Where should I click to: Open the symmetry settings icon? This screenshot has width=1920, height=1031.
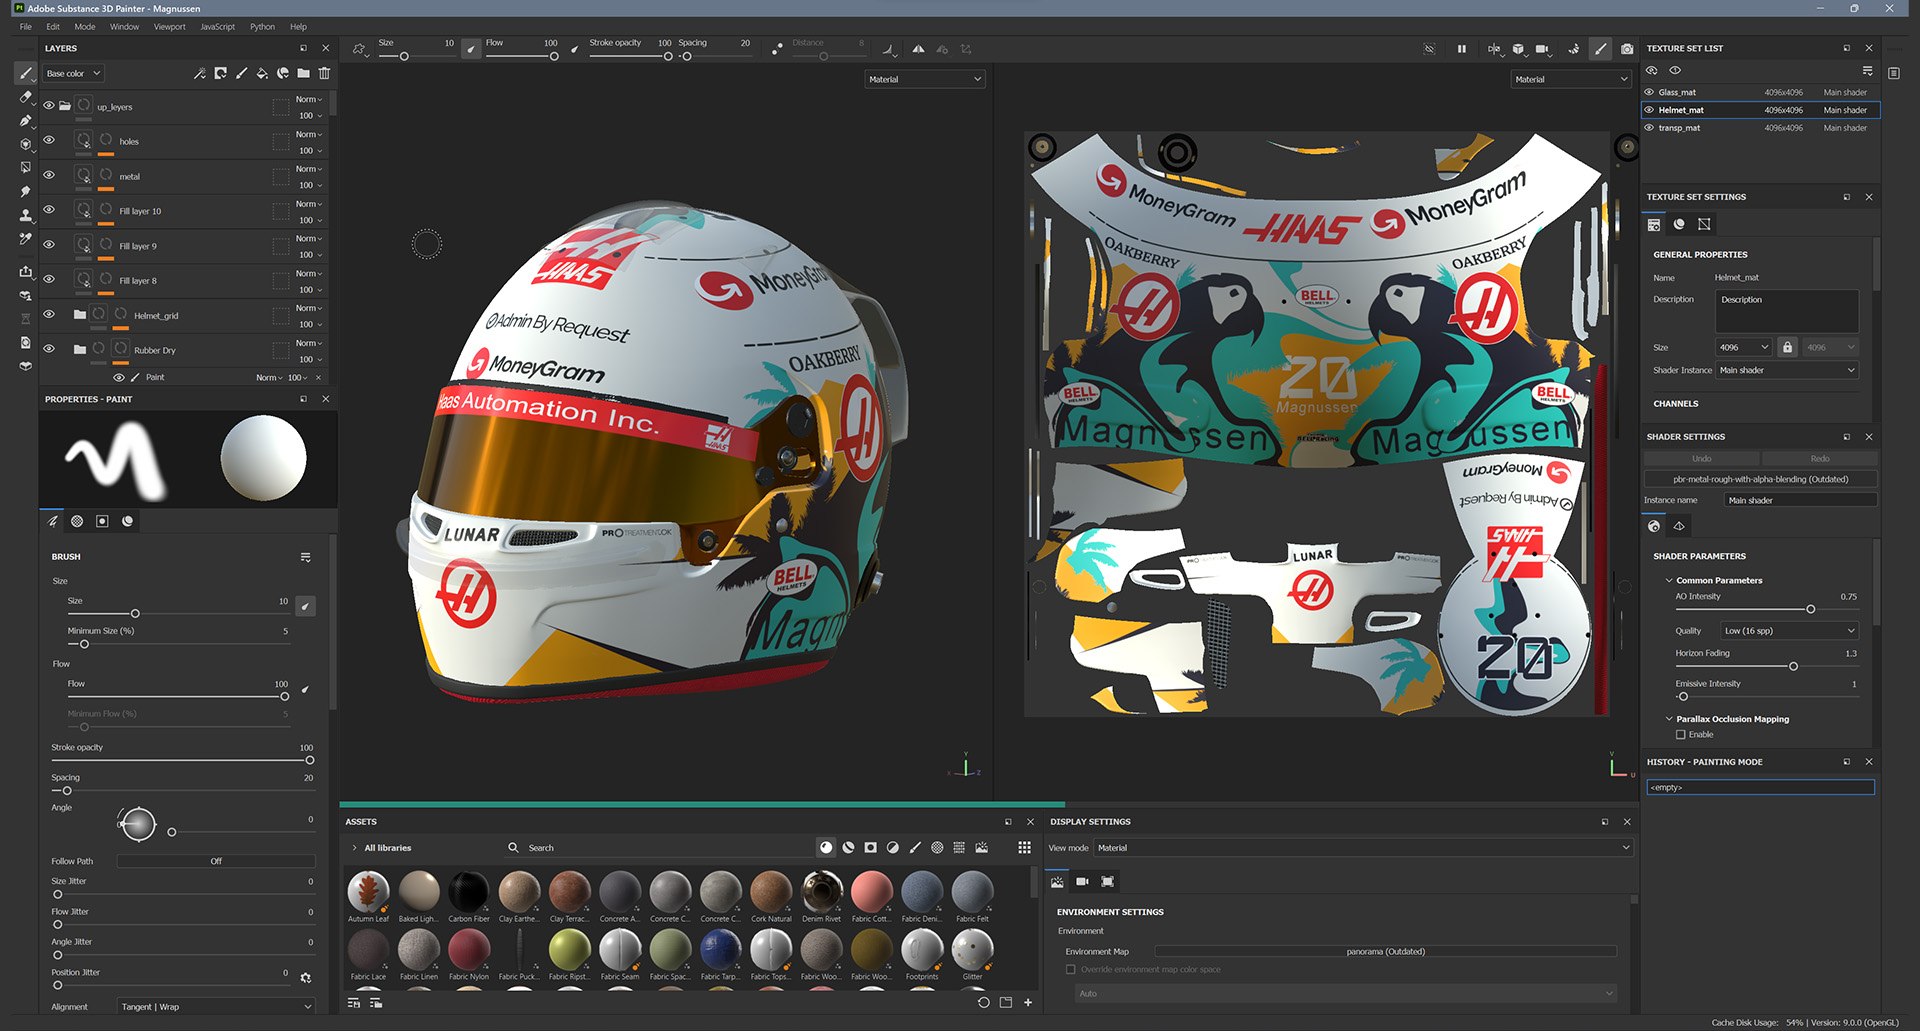(1494, 48)
